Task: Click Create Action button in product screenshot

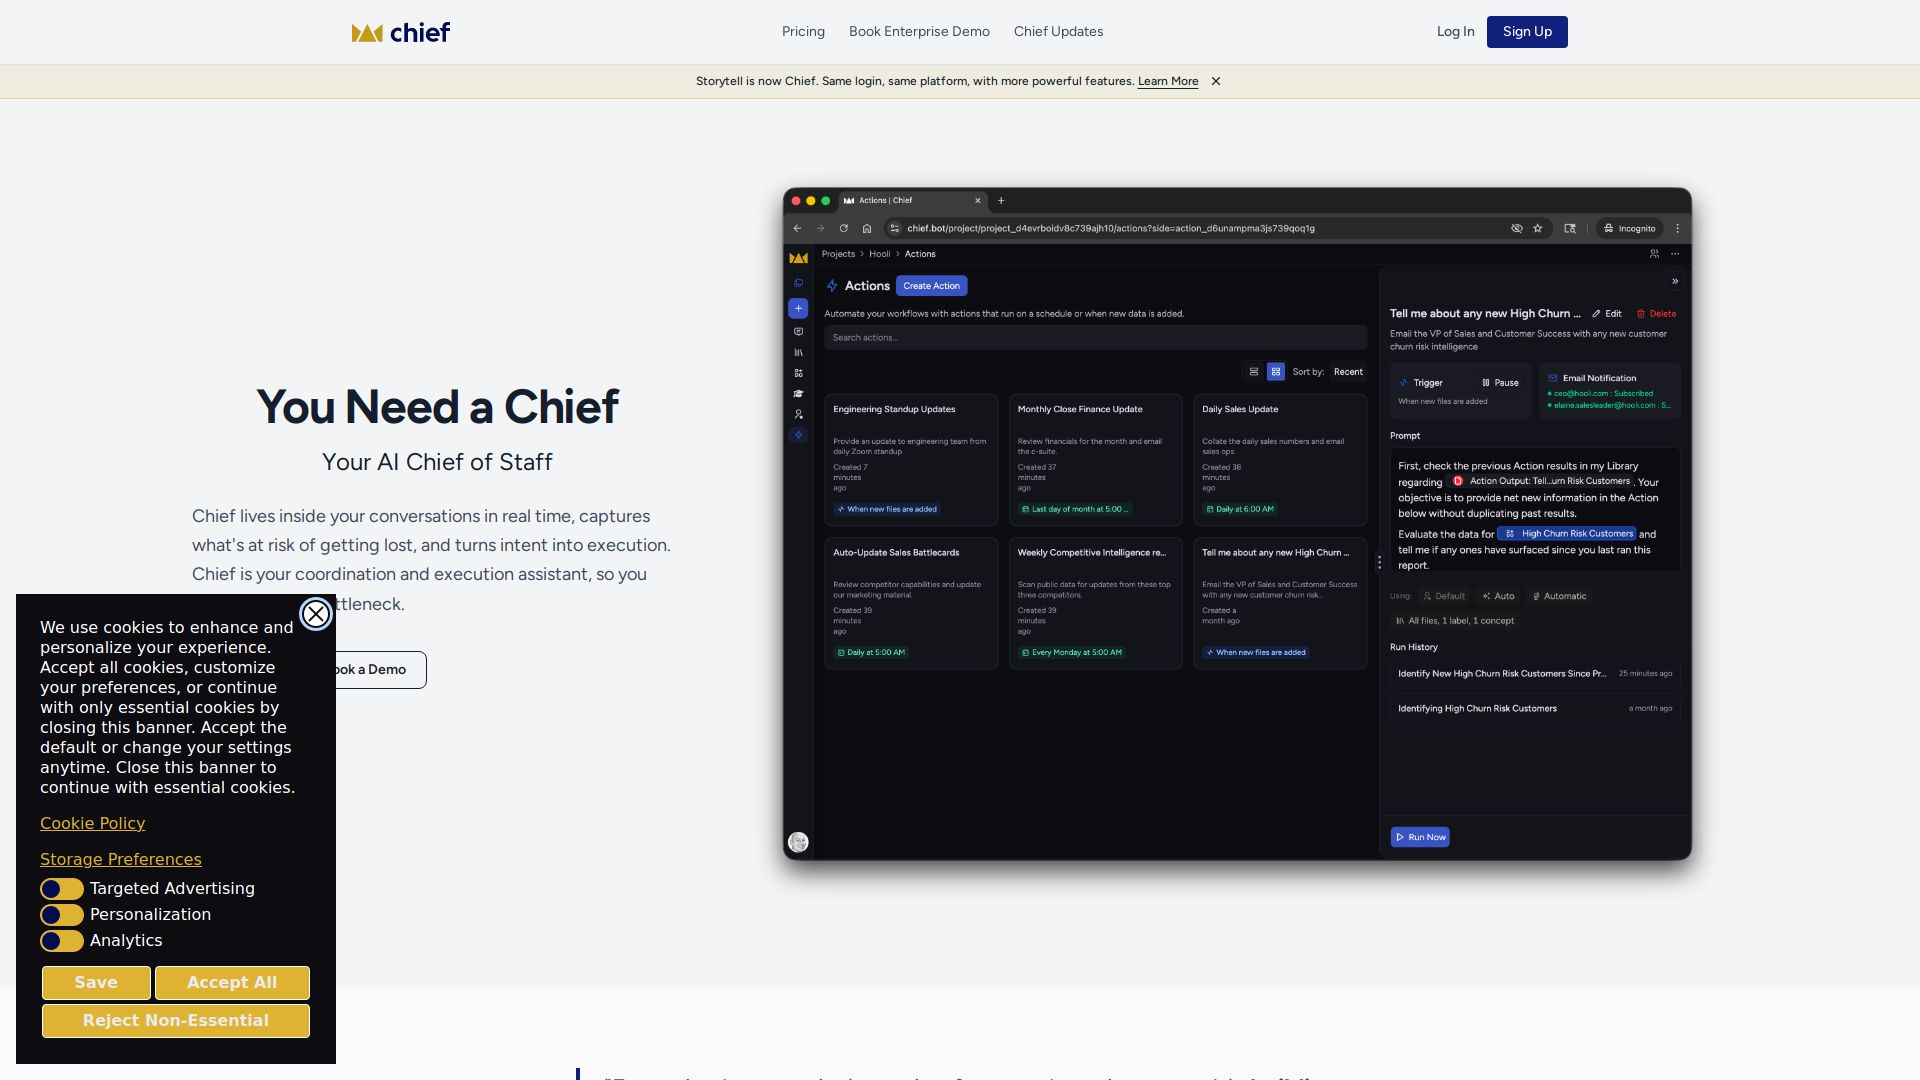Action: (x=931, y=286)
